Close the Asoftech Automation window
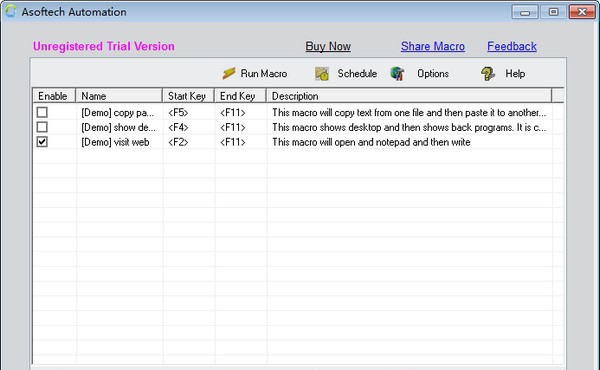The image size is (600, 370). [x=582, y=12]
